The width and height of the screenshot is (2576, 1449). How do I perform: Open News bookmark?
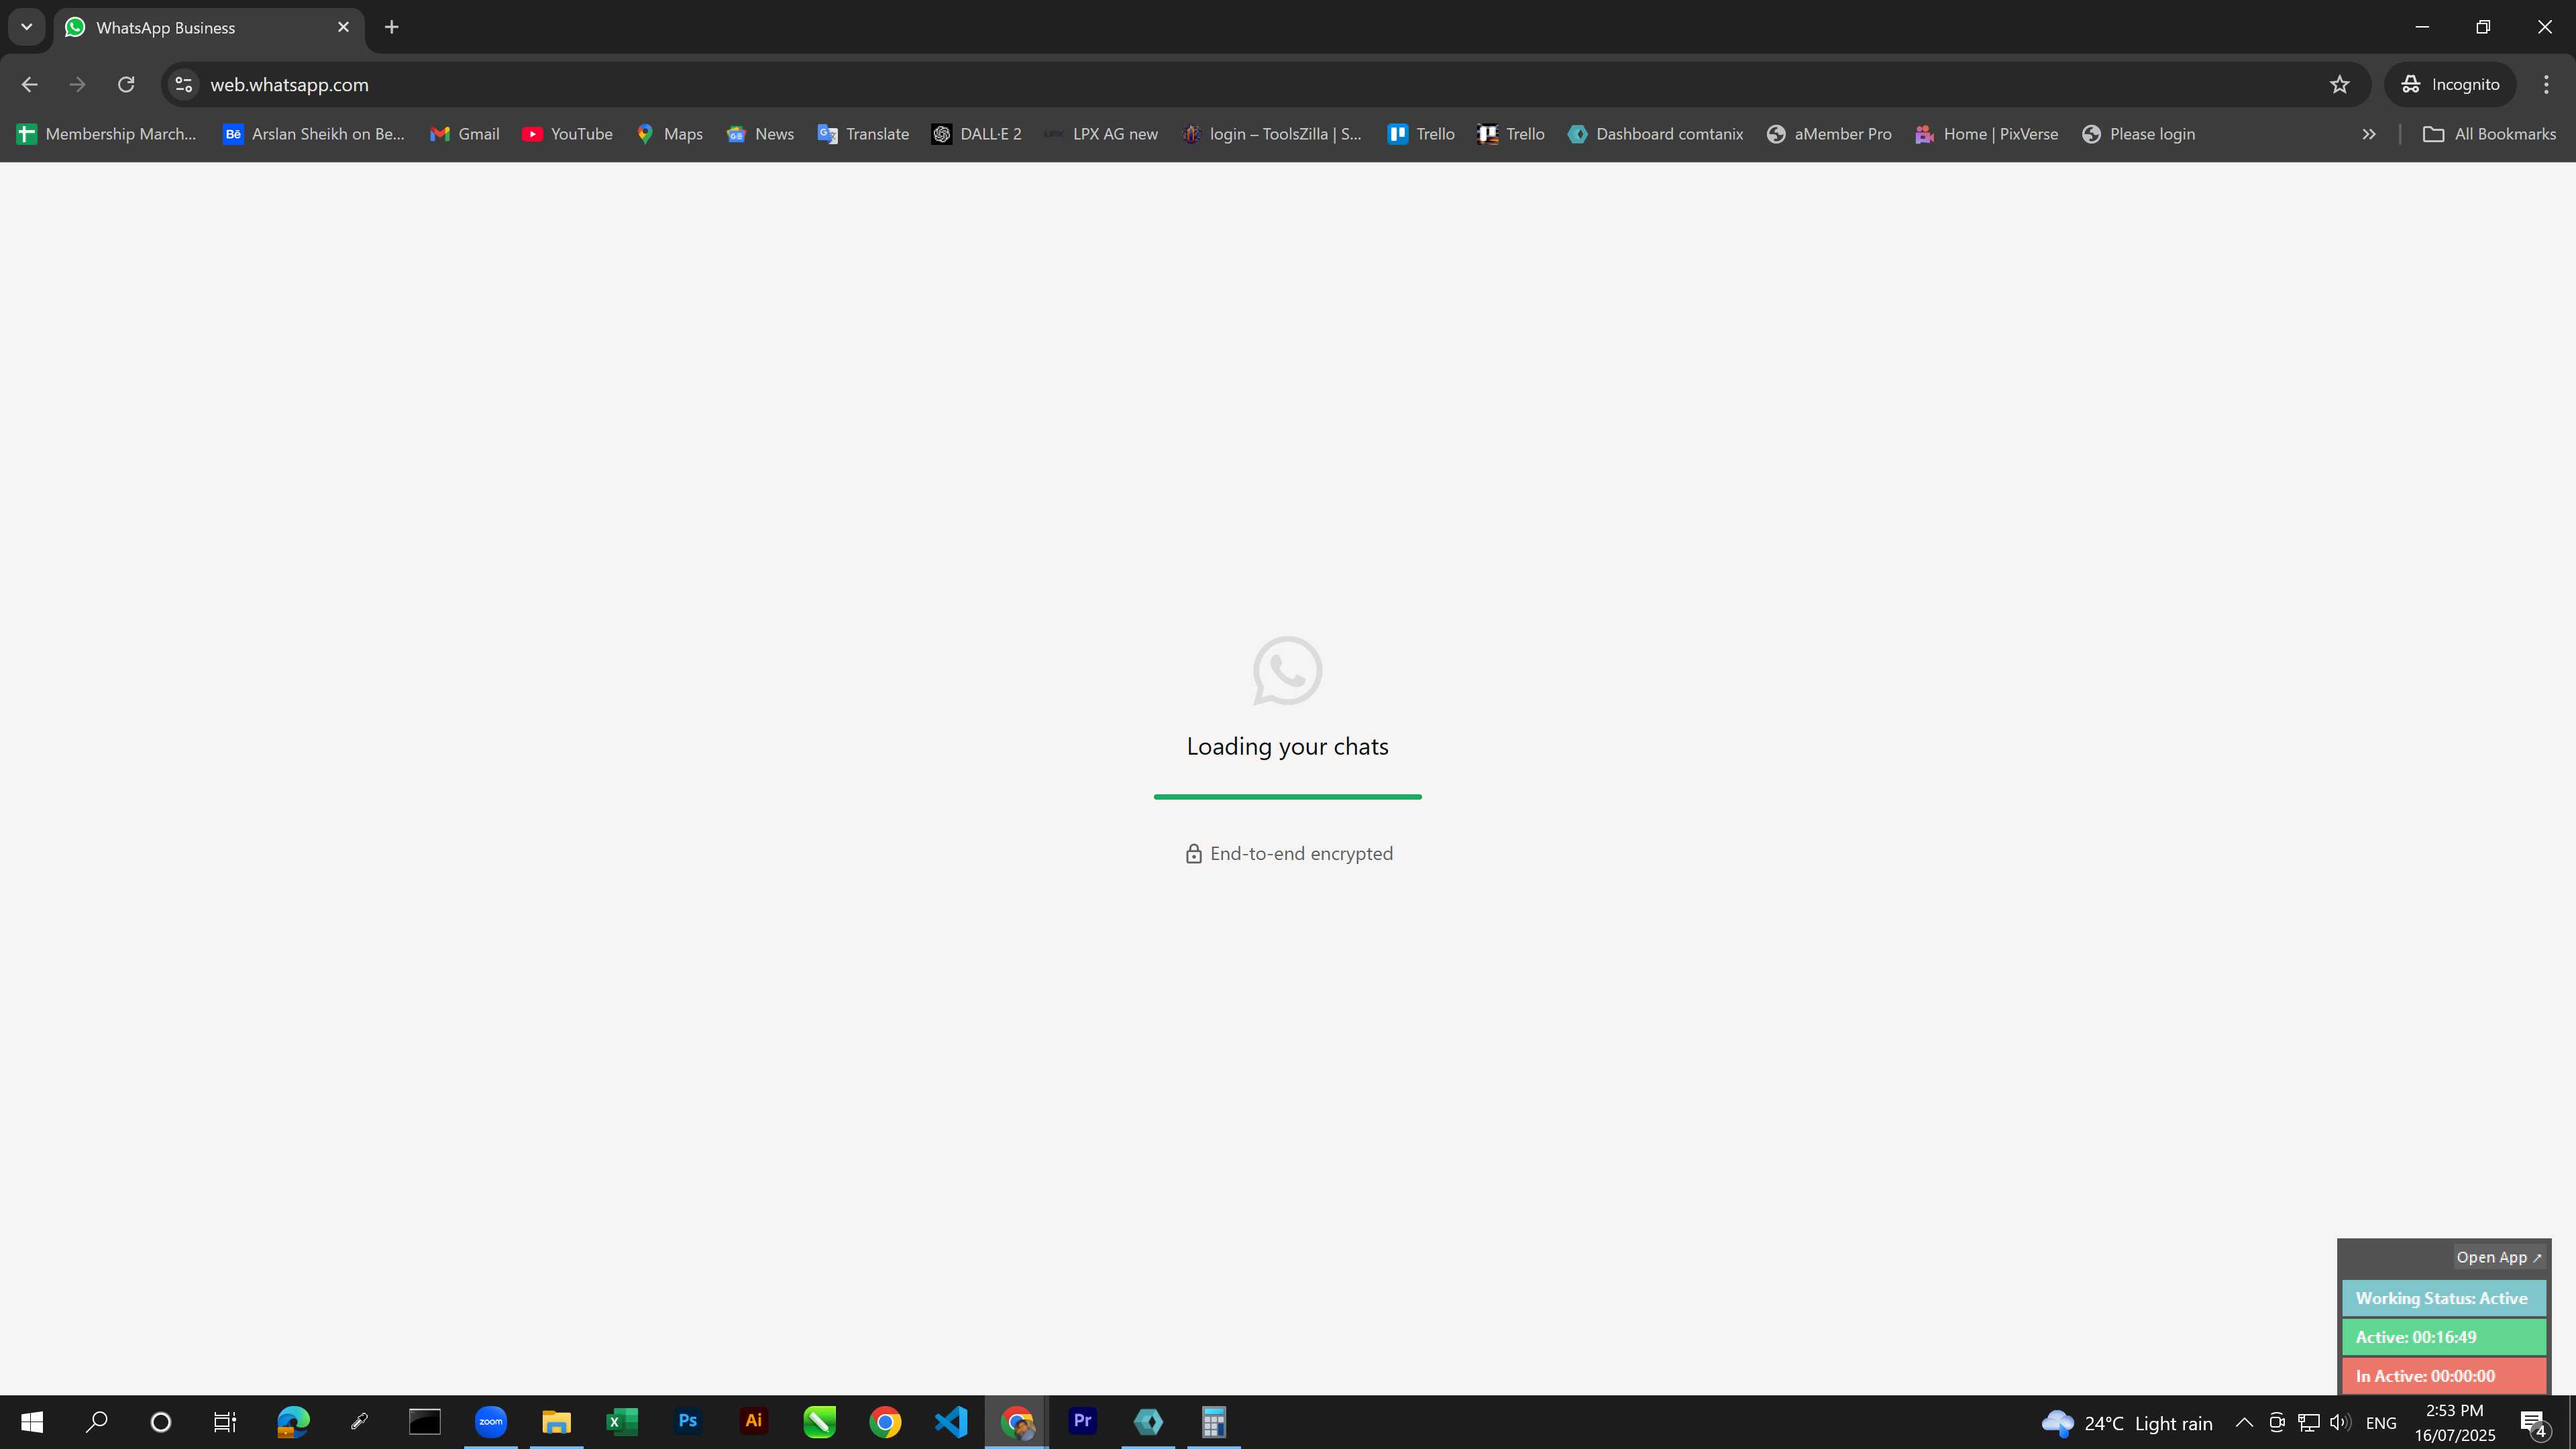point(760,134)
